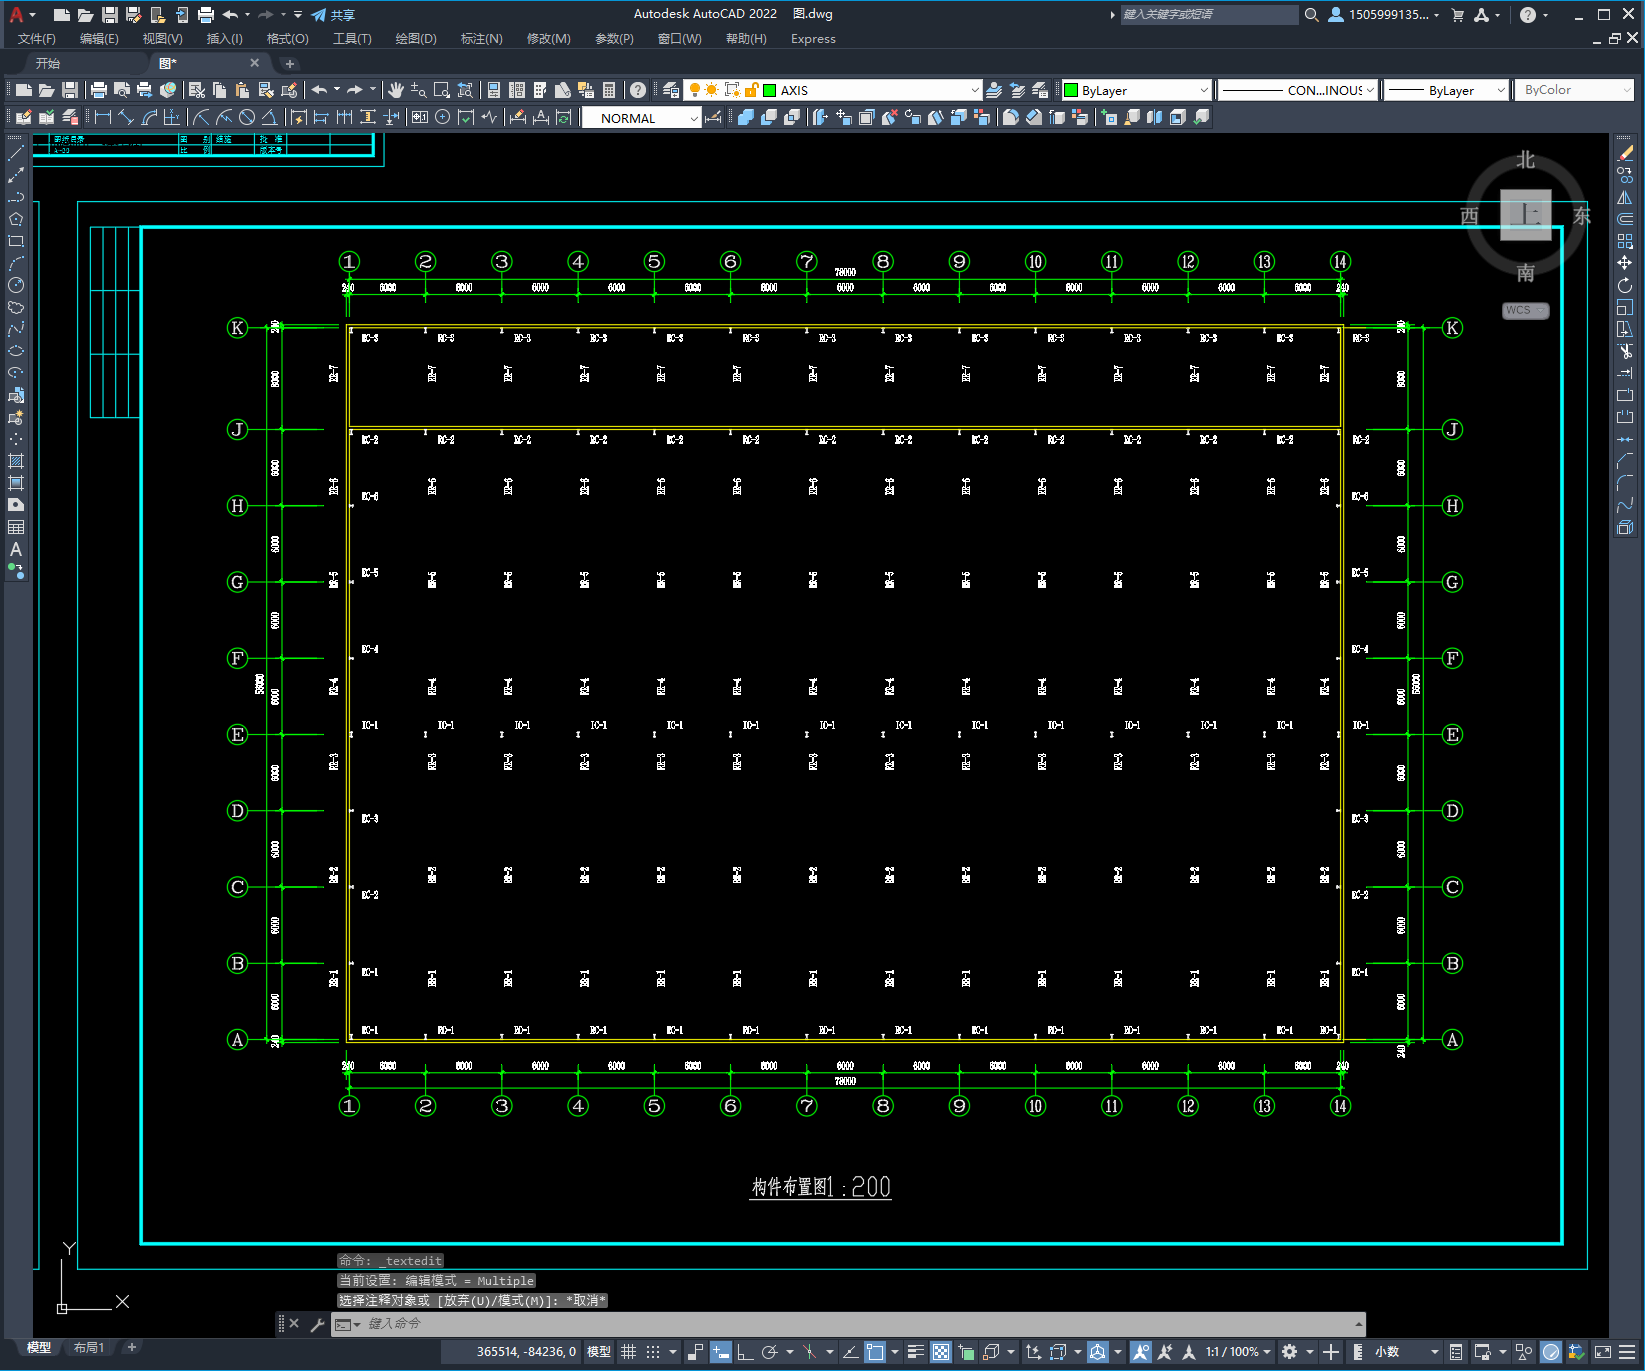Click the Open folder icon in quick access toolbar
1645x1371 pixels.
[x=85, y=14]
